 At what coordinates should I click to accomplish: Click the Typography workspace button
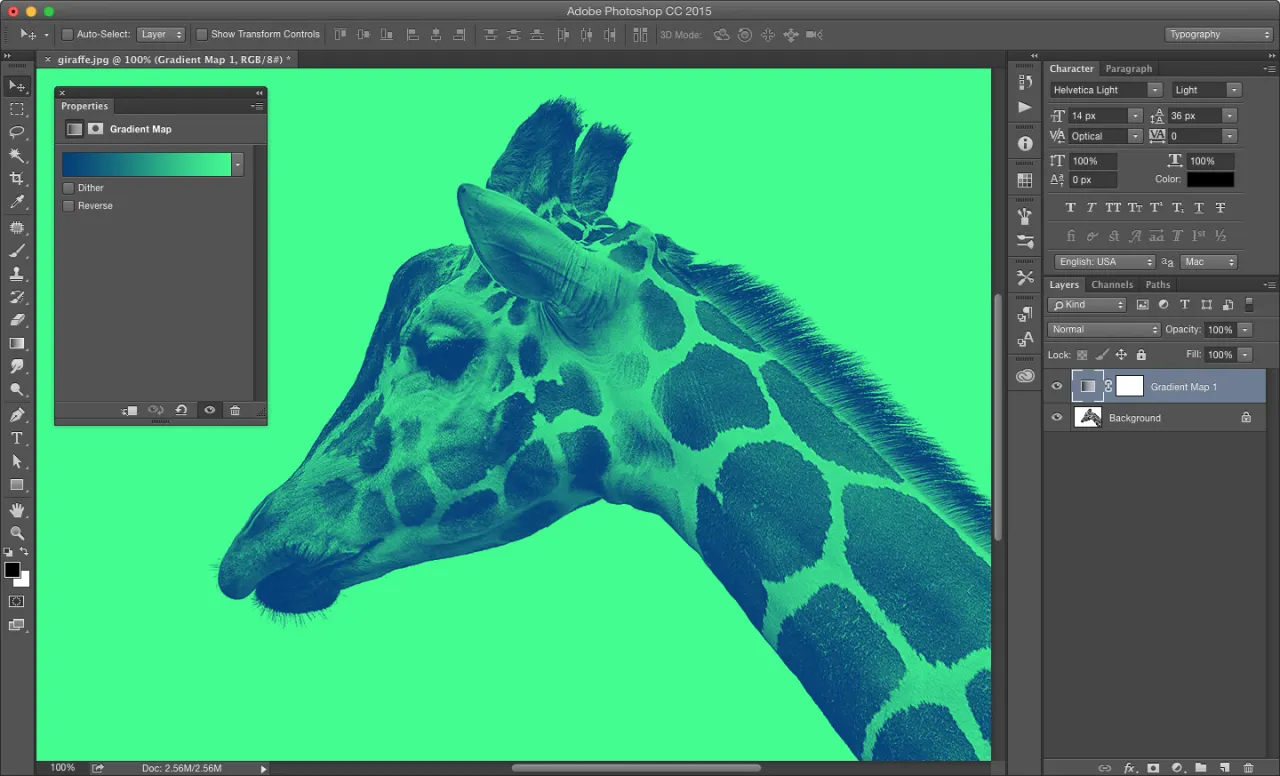[x=1219, y=33]
